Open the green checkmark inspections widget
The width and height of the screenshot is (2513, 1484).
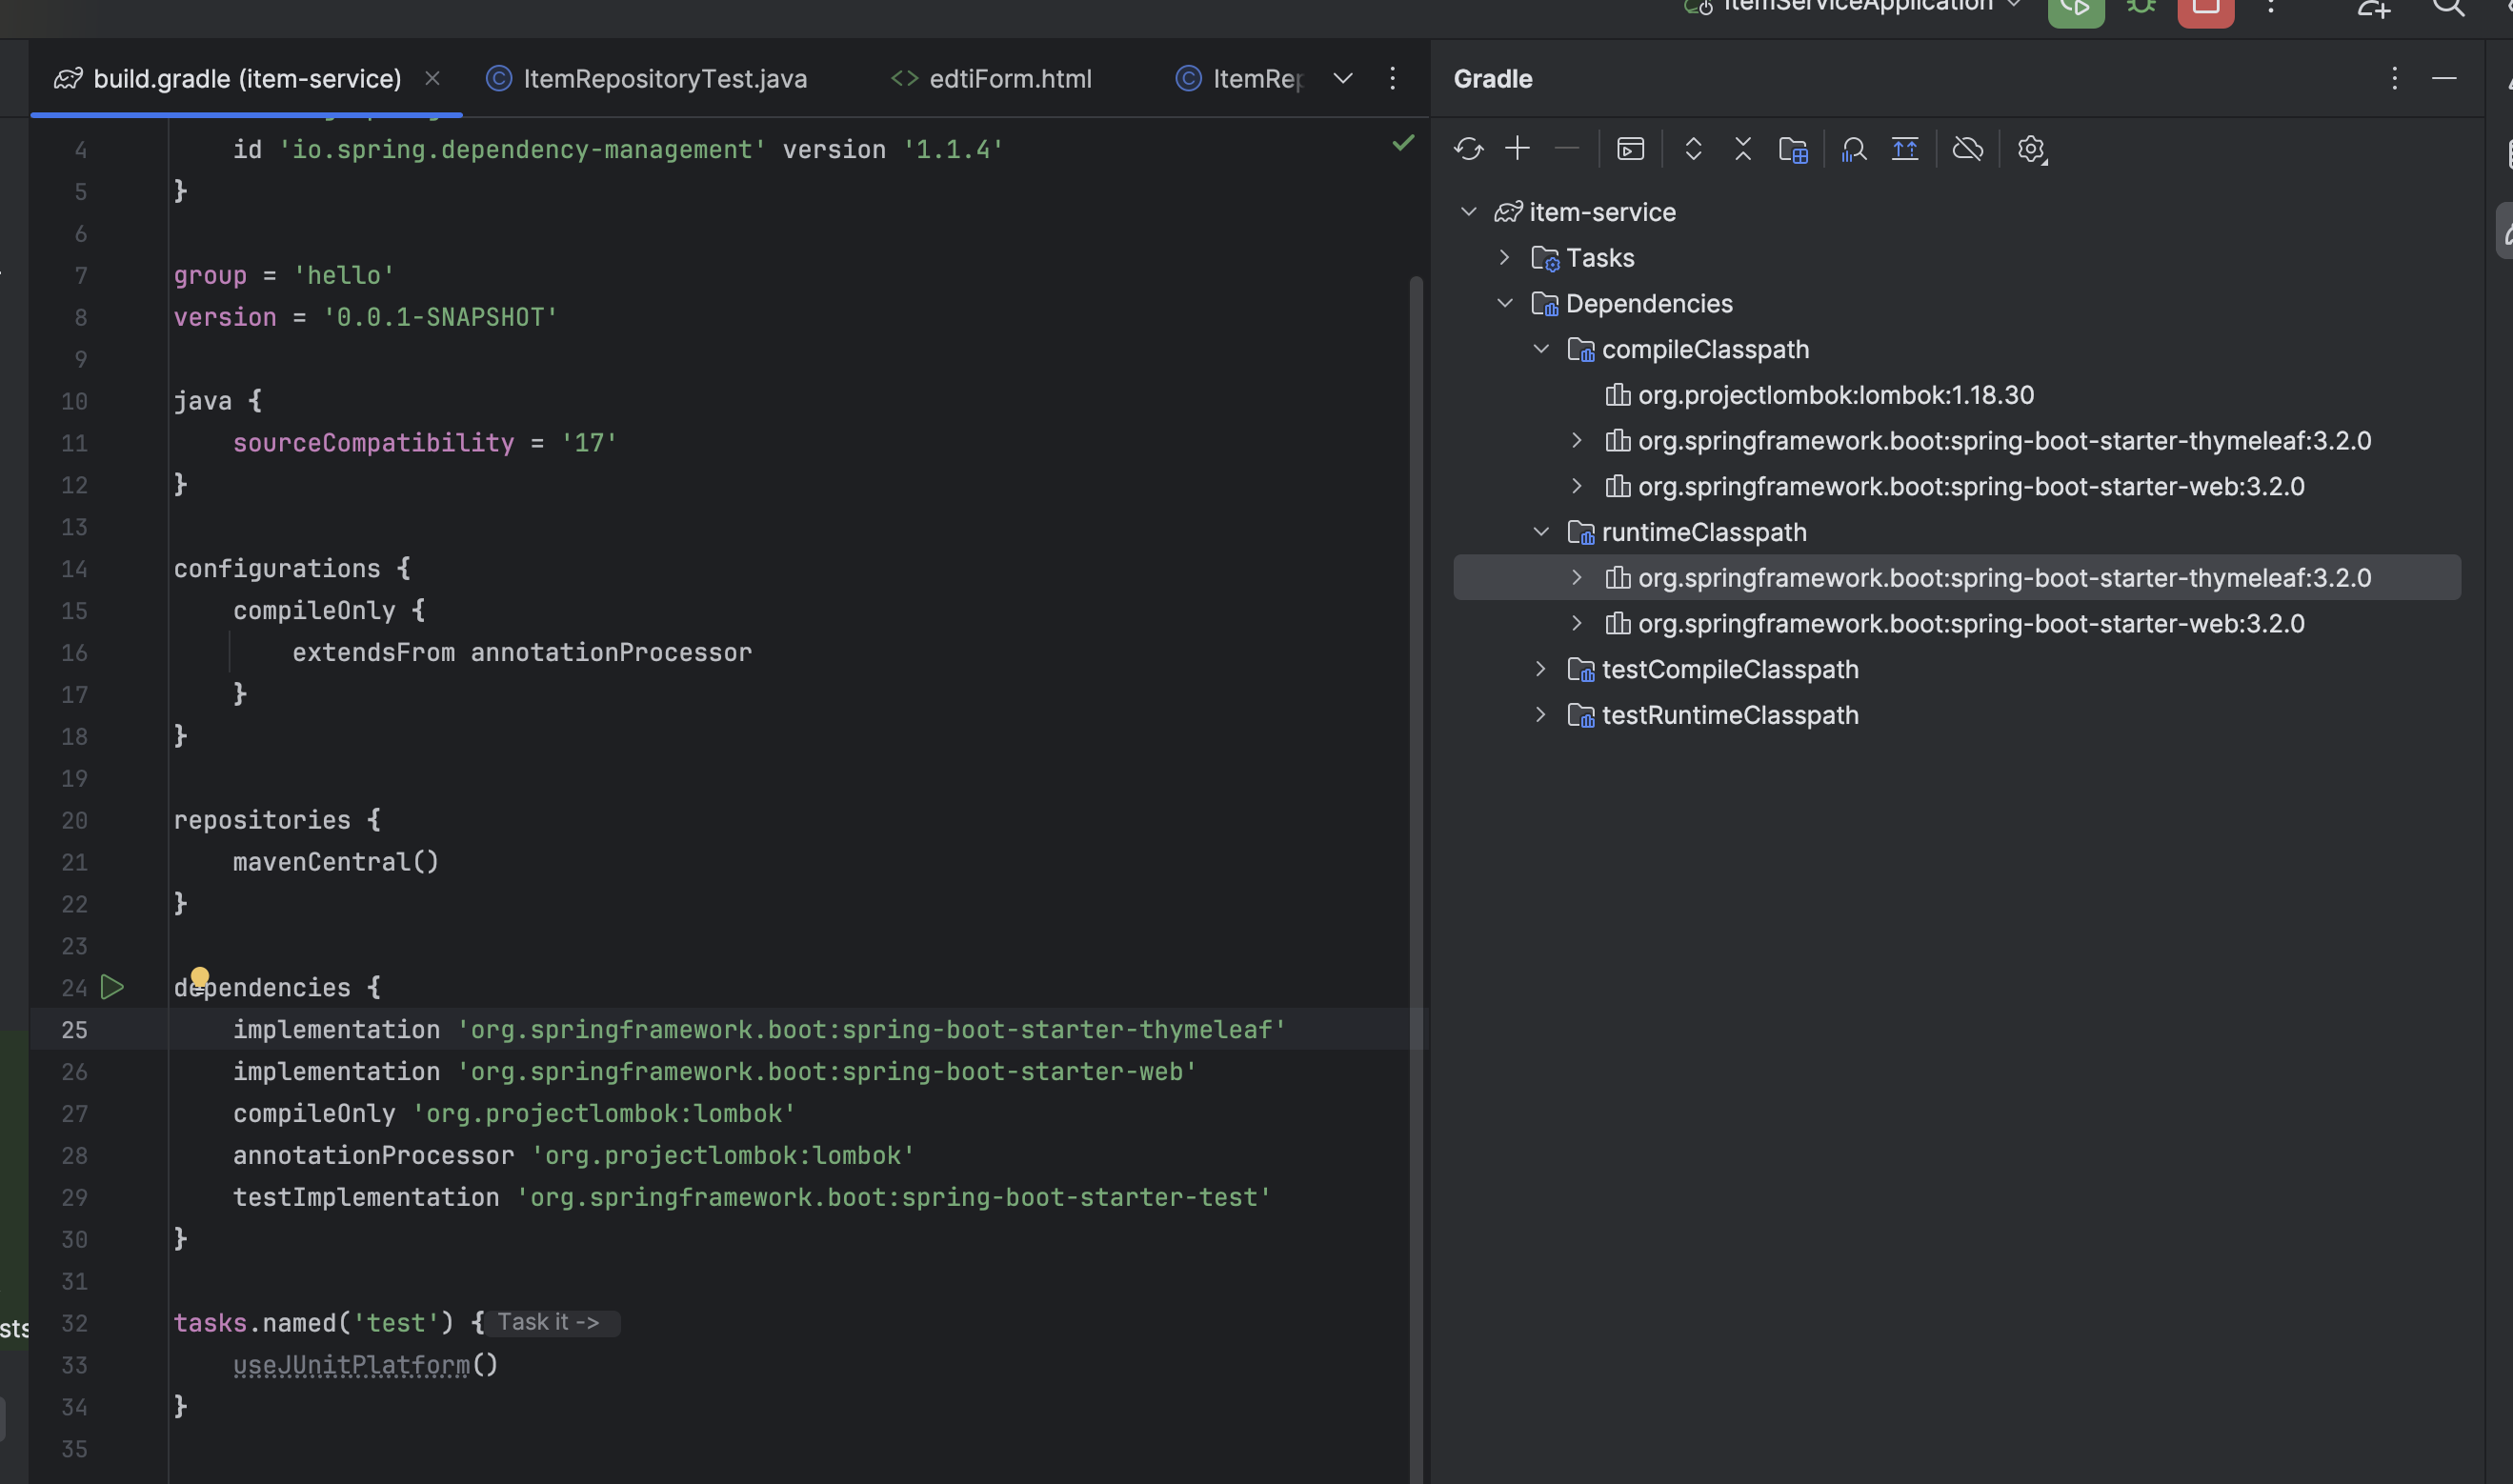pyautogui.click(x=1403, y=143)
